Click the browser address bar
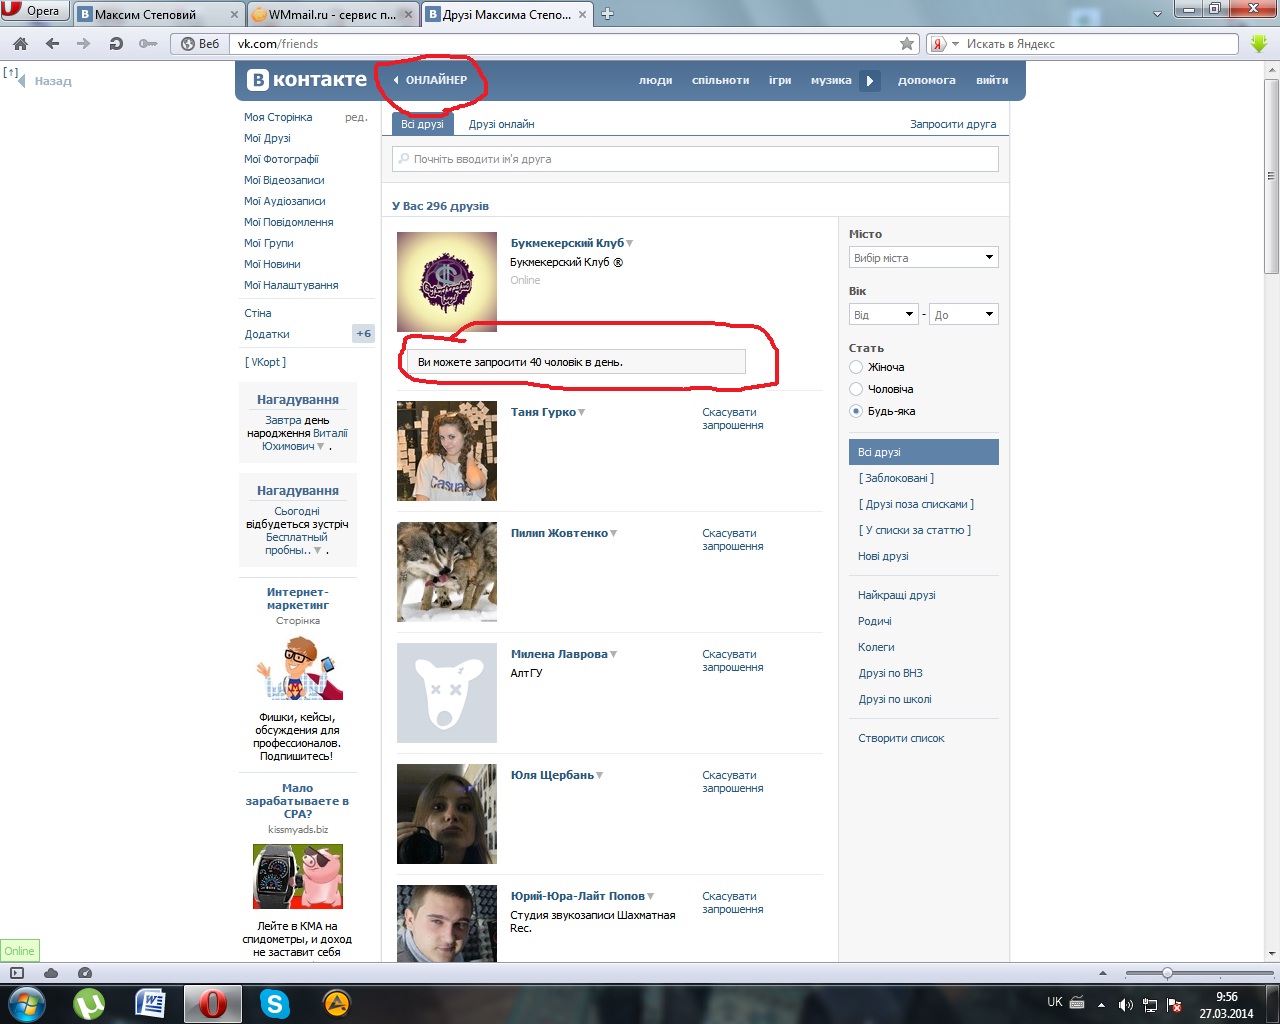Viewport: 1280px width, 1024px height. [564, 44]
